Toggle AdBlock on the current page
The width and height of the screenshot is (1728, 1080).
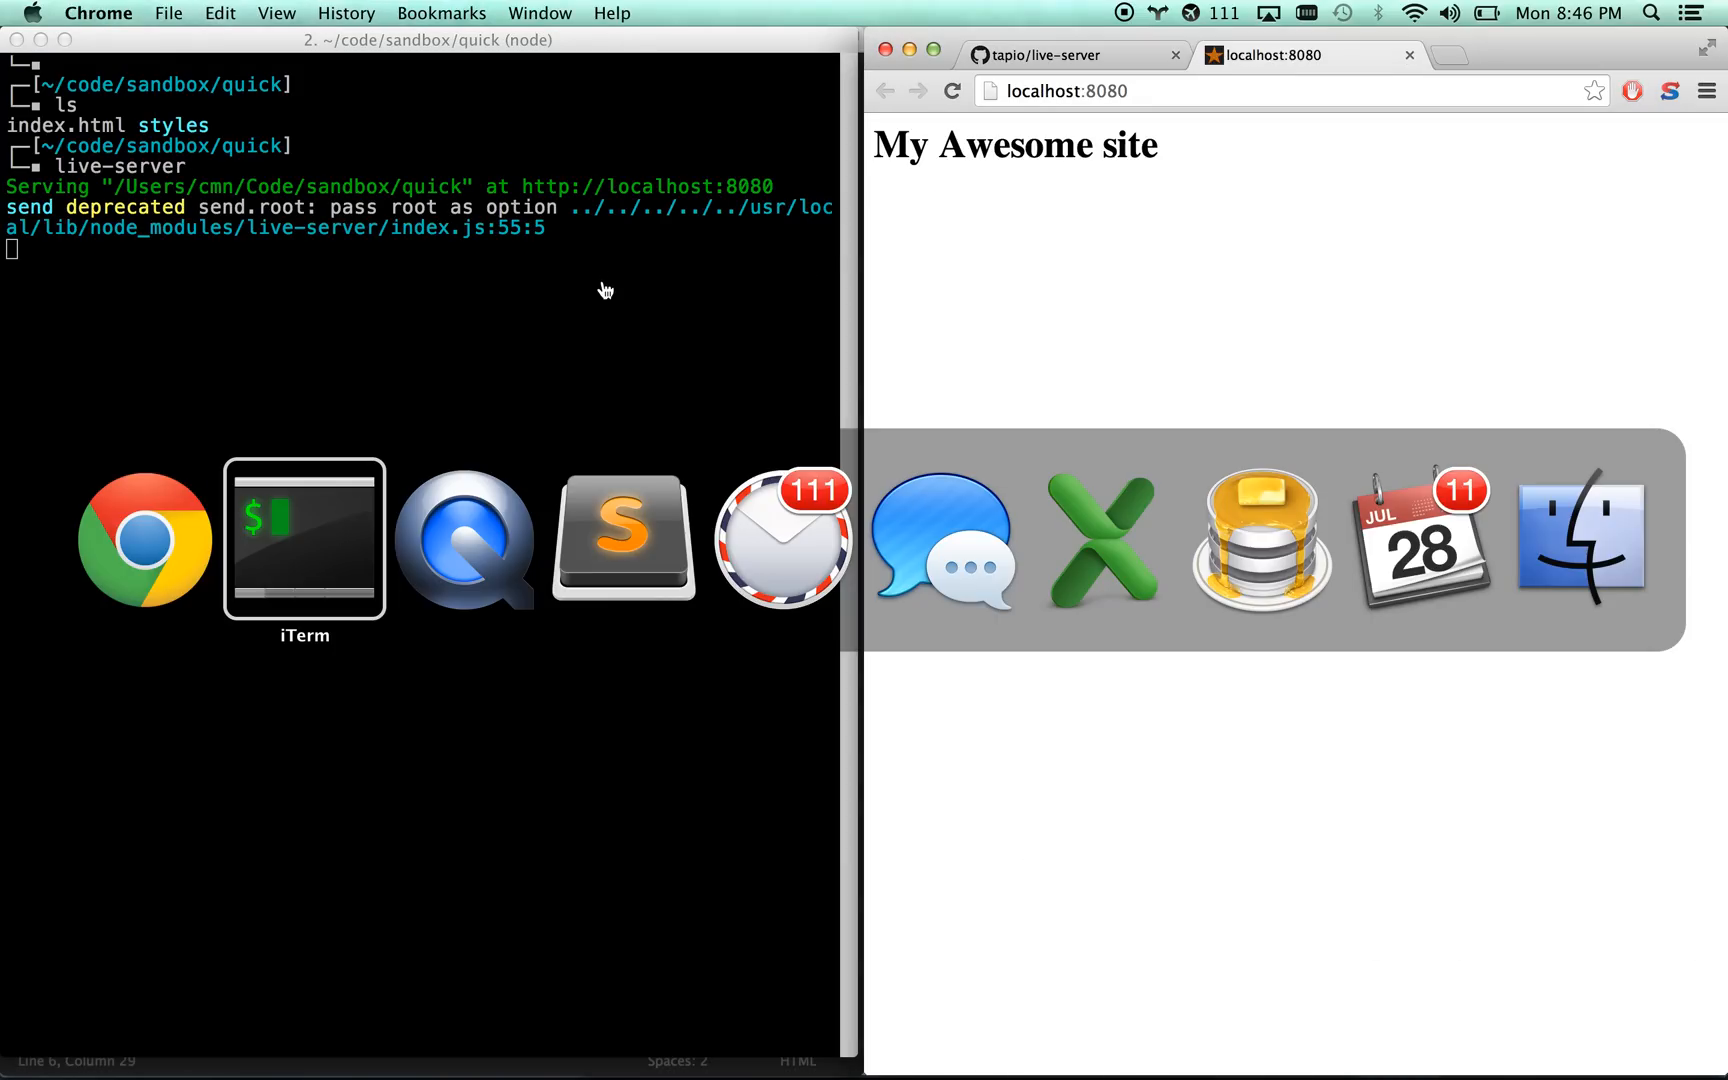tap(1632, 91)
